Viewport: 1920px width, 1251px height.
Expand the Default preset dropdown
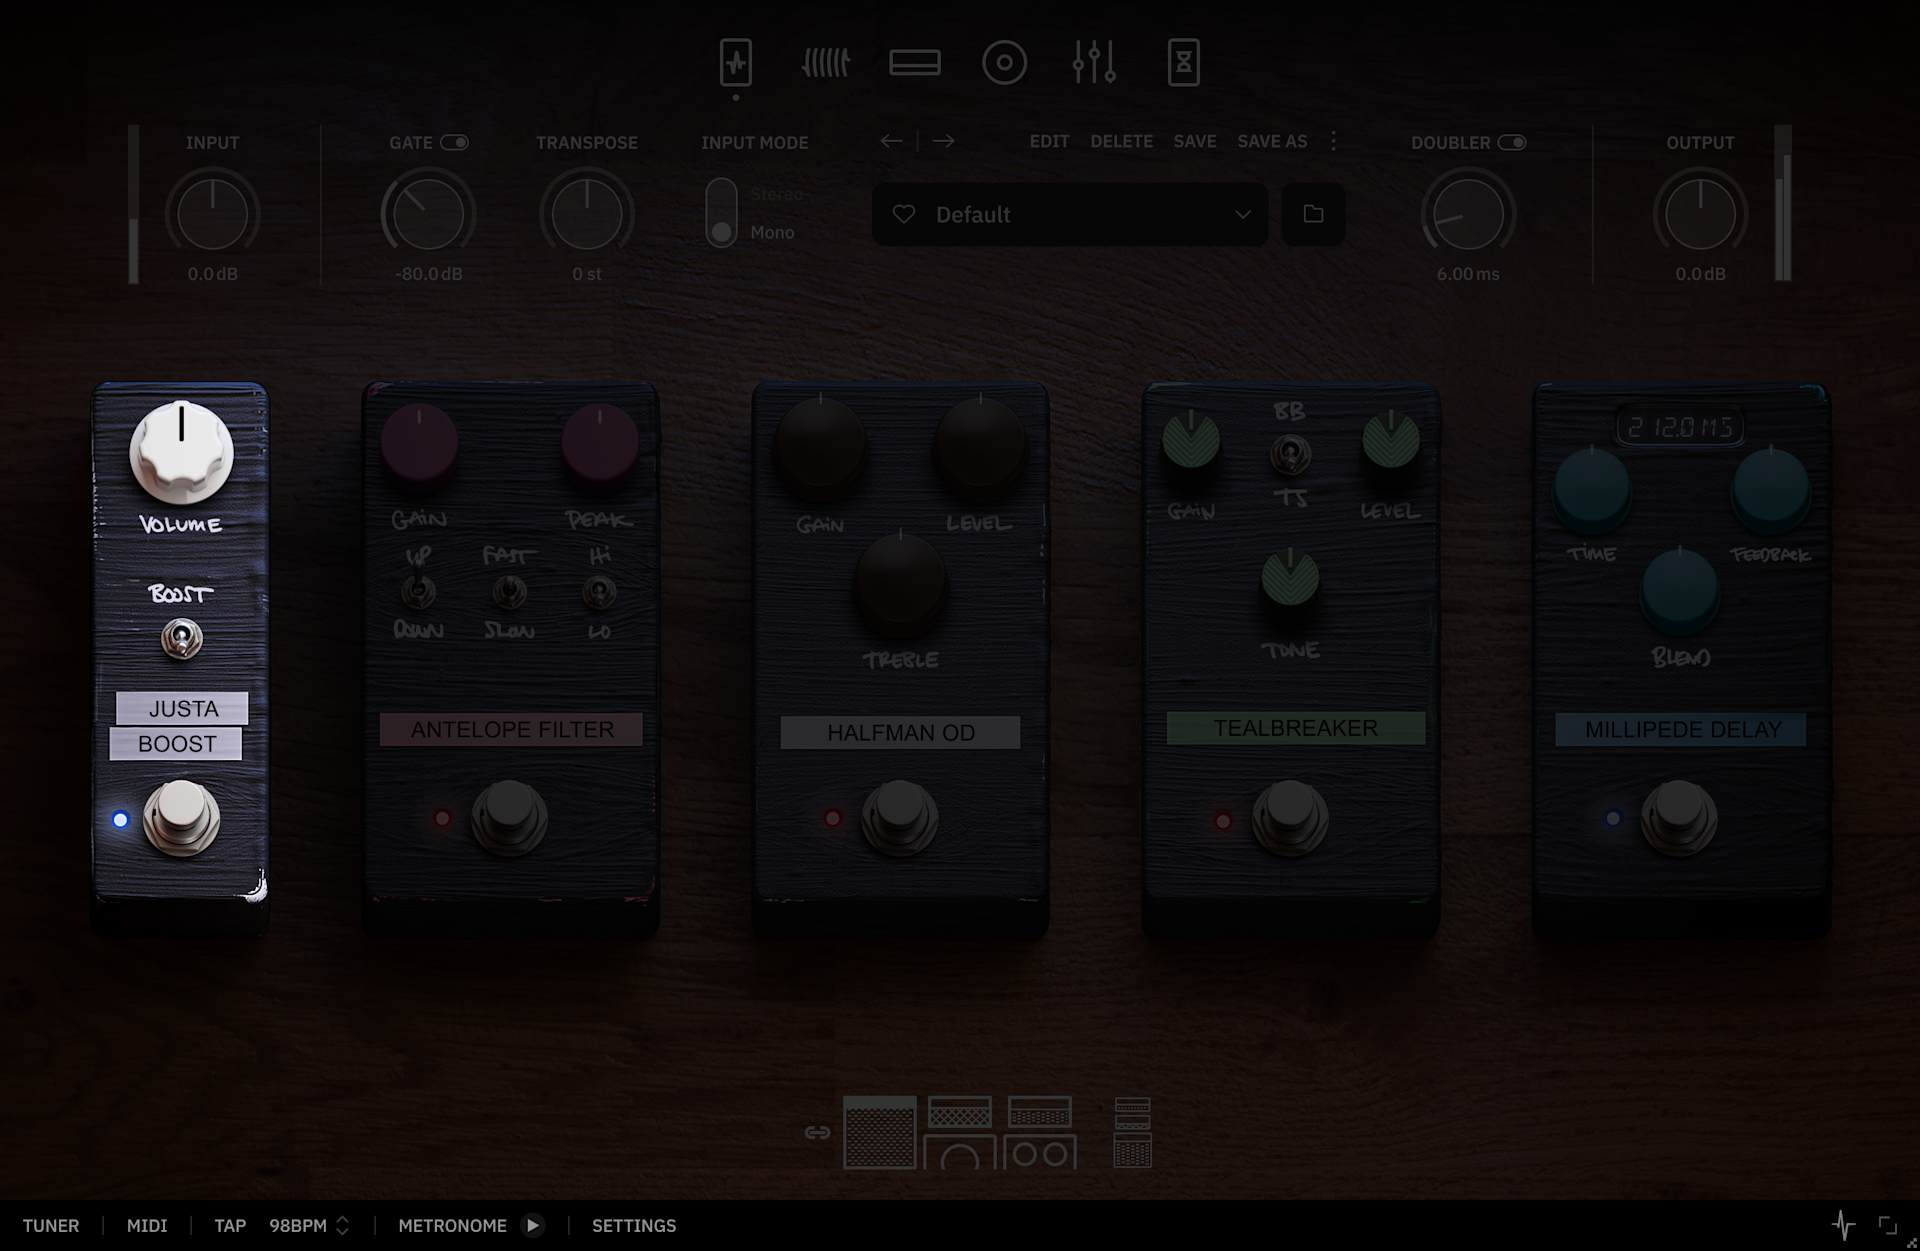point(1242,214)
